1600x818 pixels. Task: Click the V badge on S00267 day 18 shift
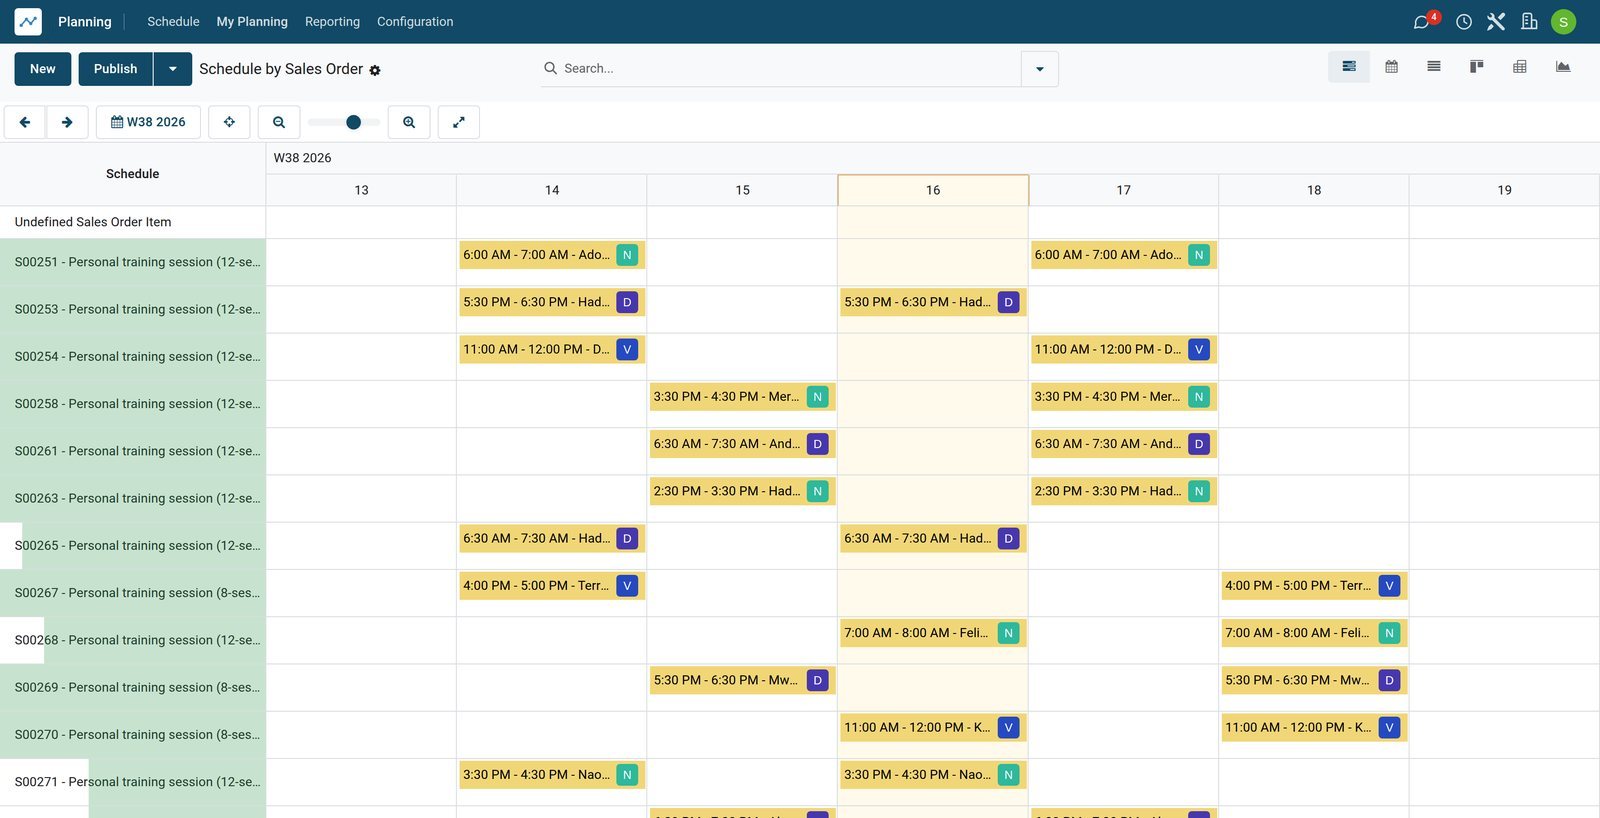pos(1389,586)
